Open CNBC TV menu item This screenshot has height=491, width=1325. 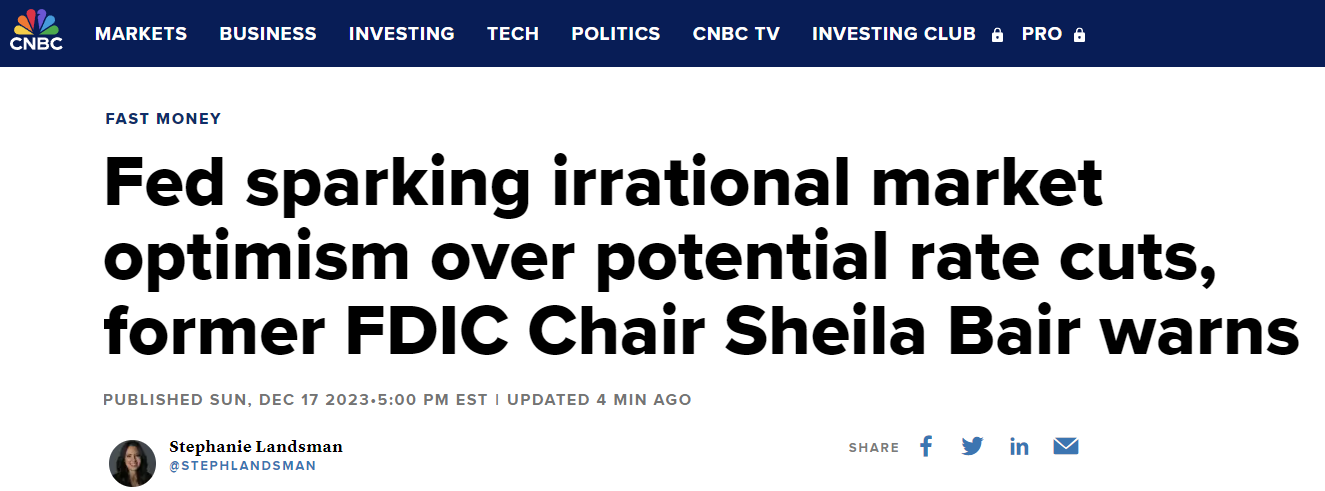click(736, 34)
